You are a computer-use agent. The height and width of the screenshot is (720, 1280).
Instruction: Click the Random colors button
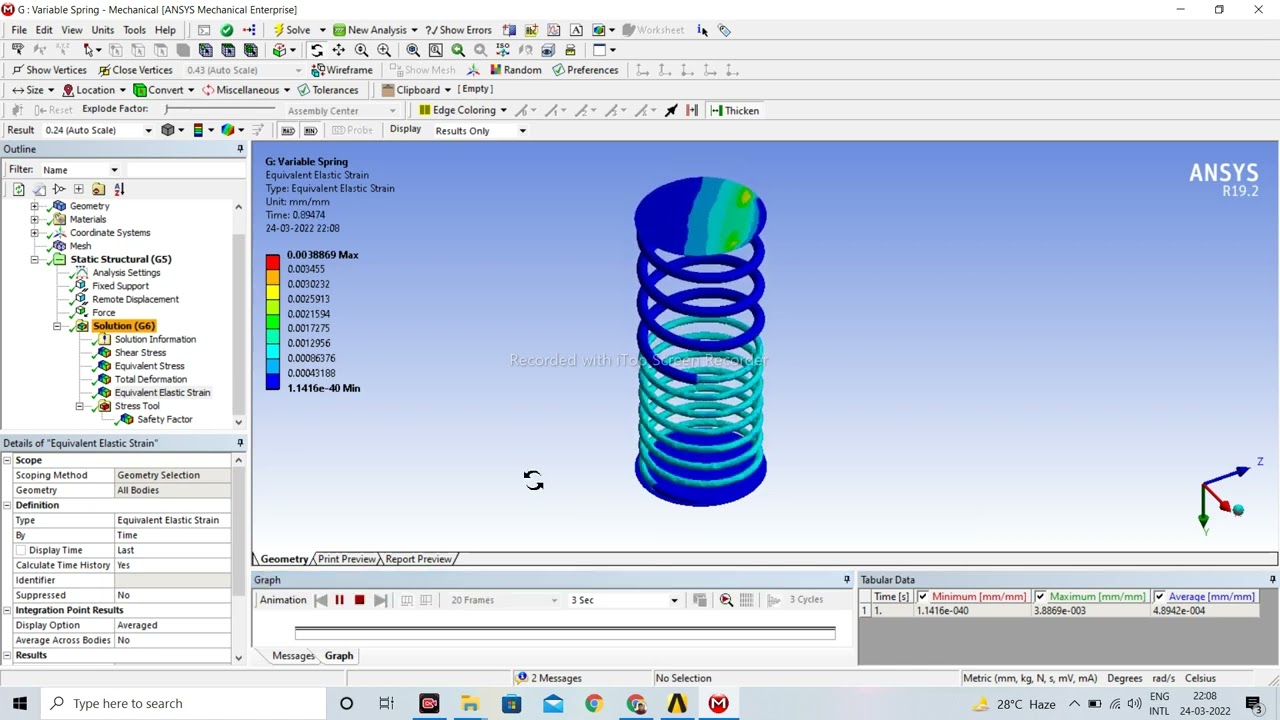click(515, 70)
